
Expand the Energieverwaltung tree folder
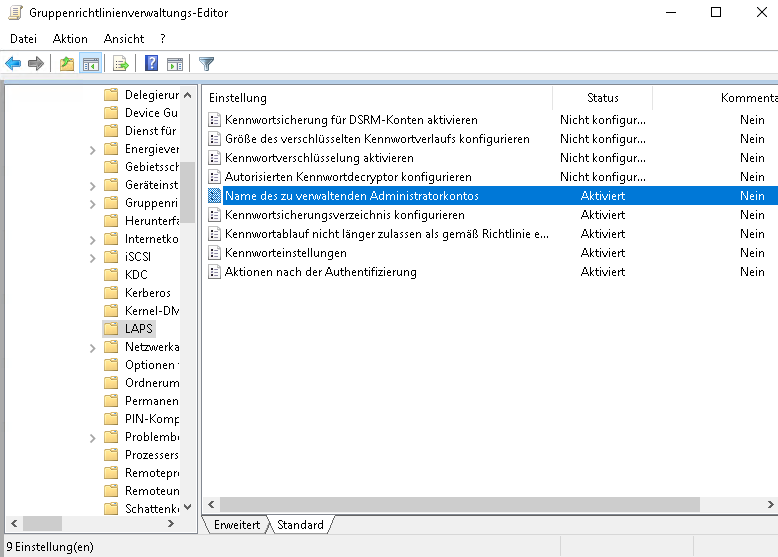point(92,149)
